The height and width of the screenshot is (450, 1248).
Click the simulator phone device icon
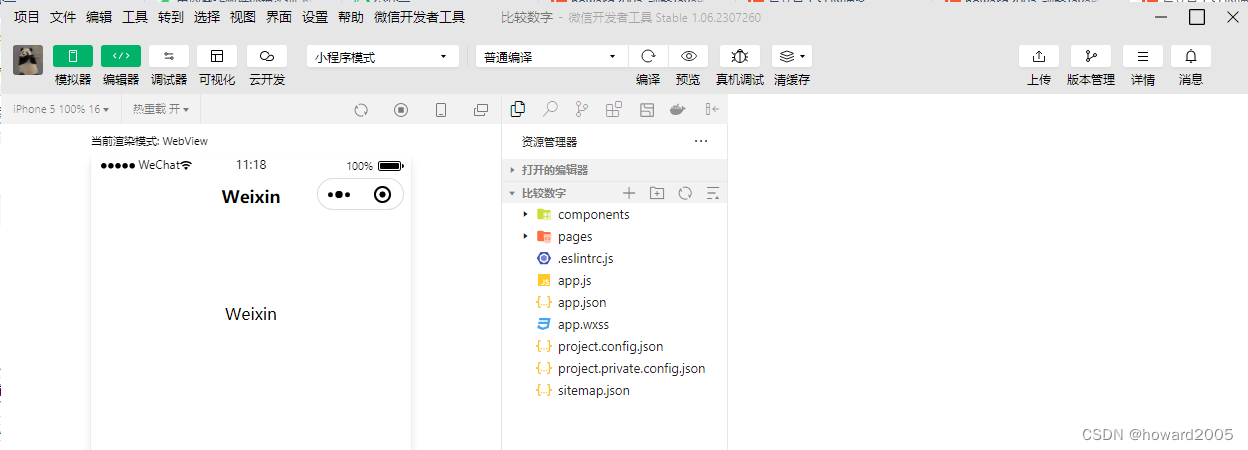pyautogui.click(x=441, y=110)
